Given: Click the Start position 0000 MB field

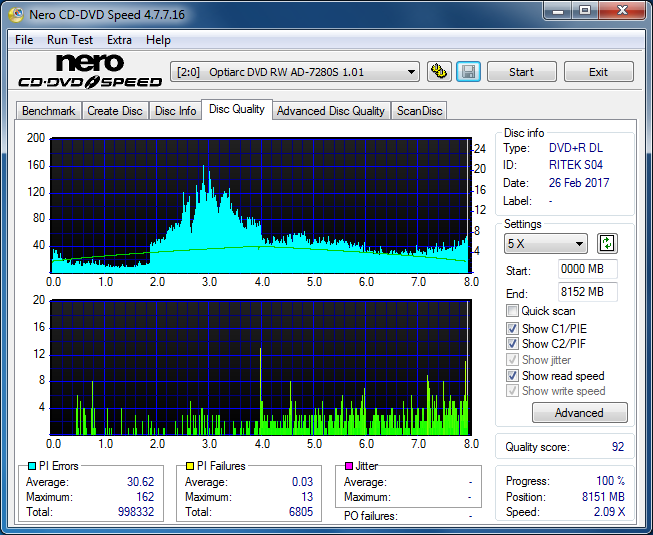Looking at the screenshot, I should (587, 269).
